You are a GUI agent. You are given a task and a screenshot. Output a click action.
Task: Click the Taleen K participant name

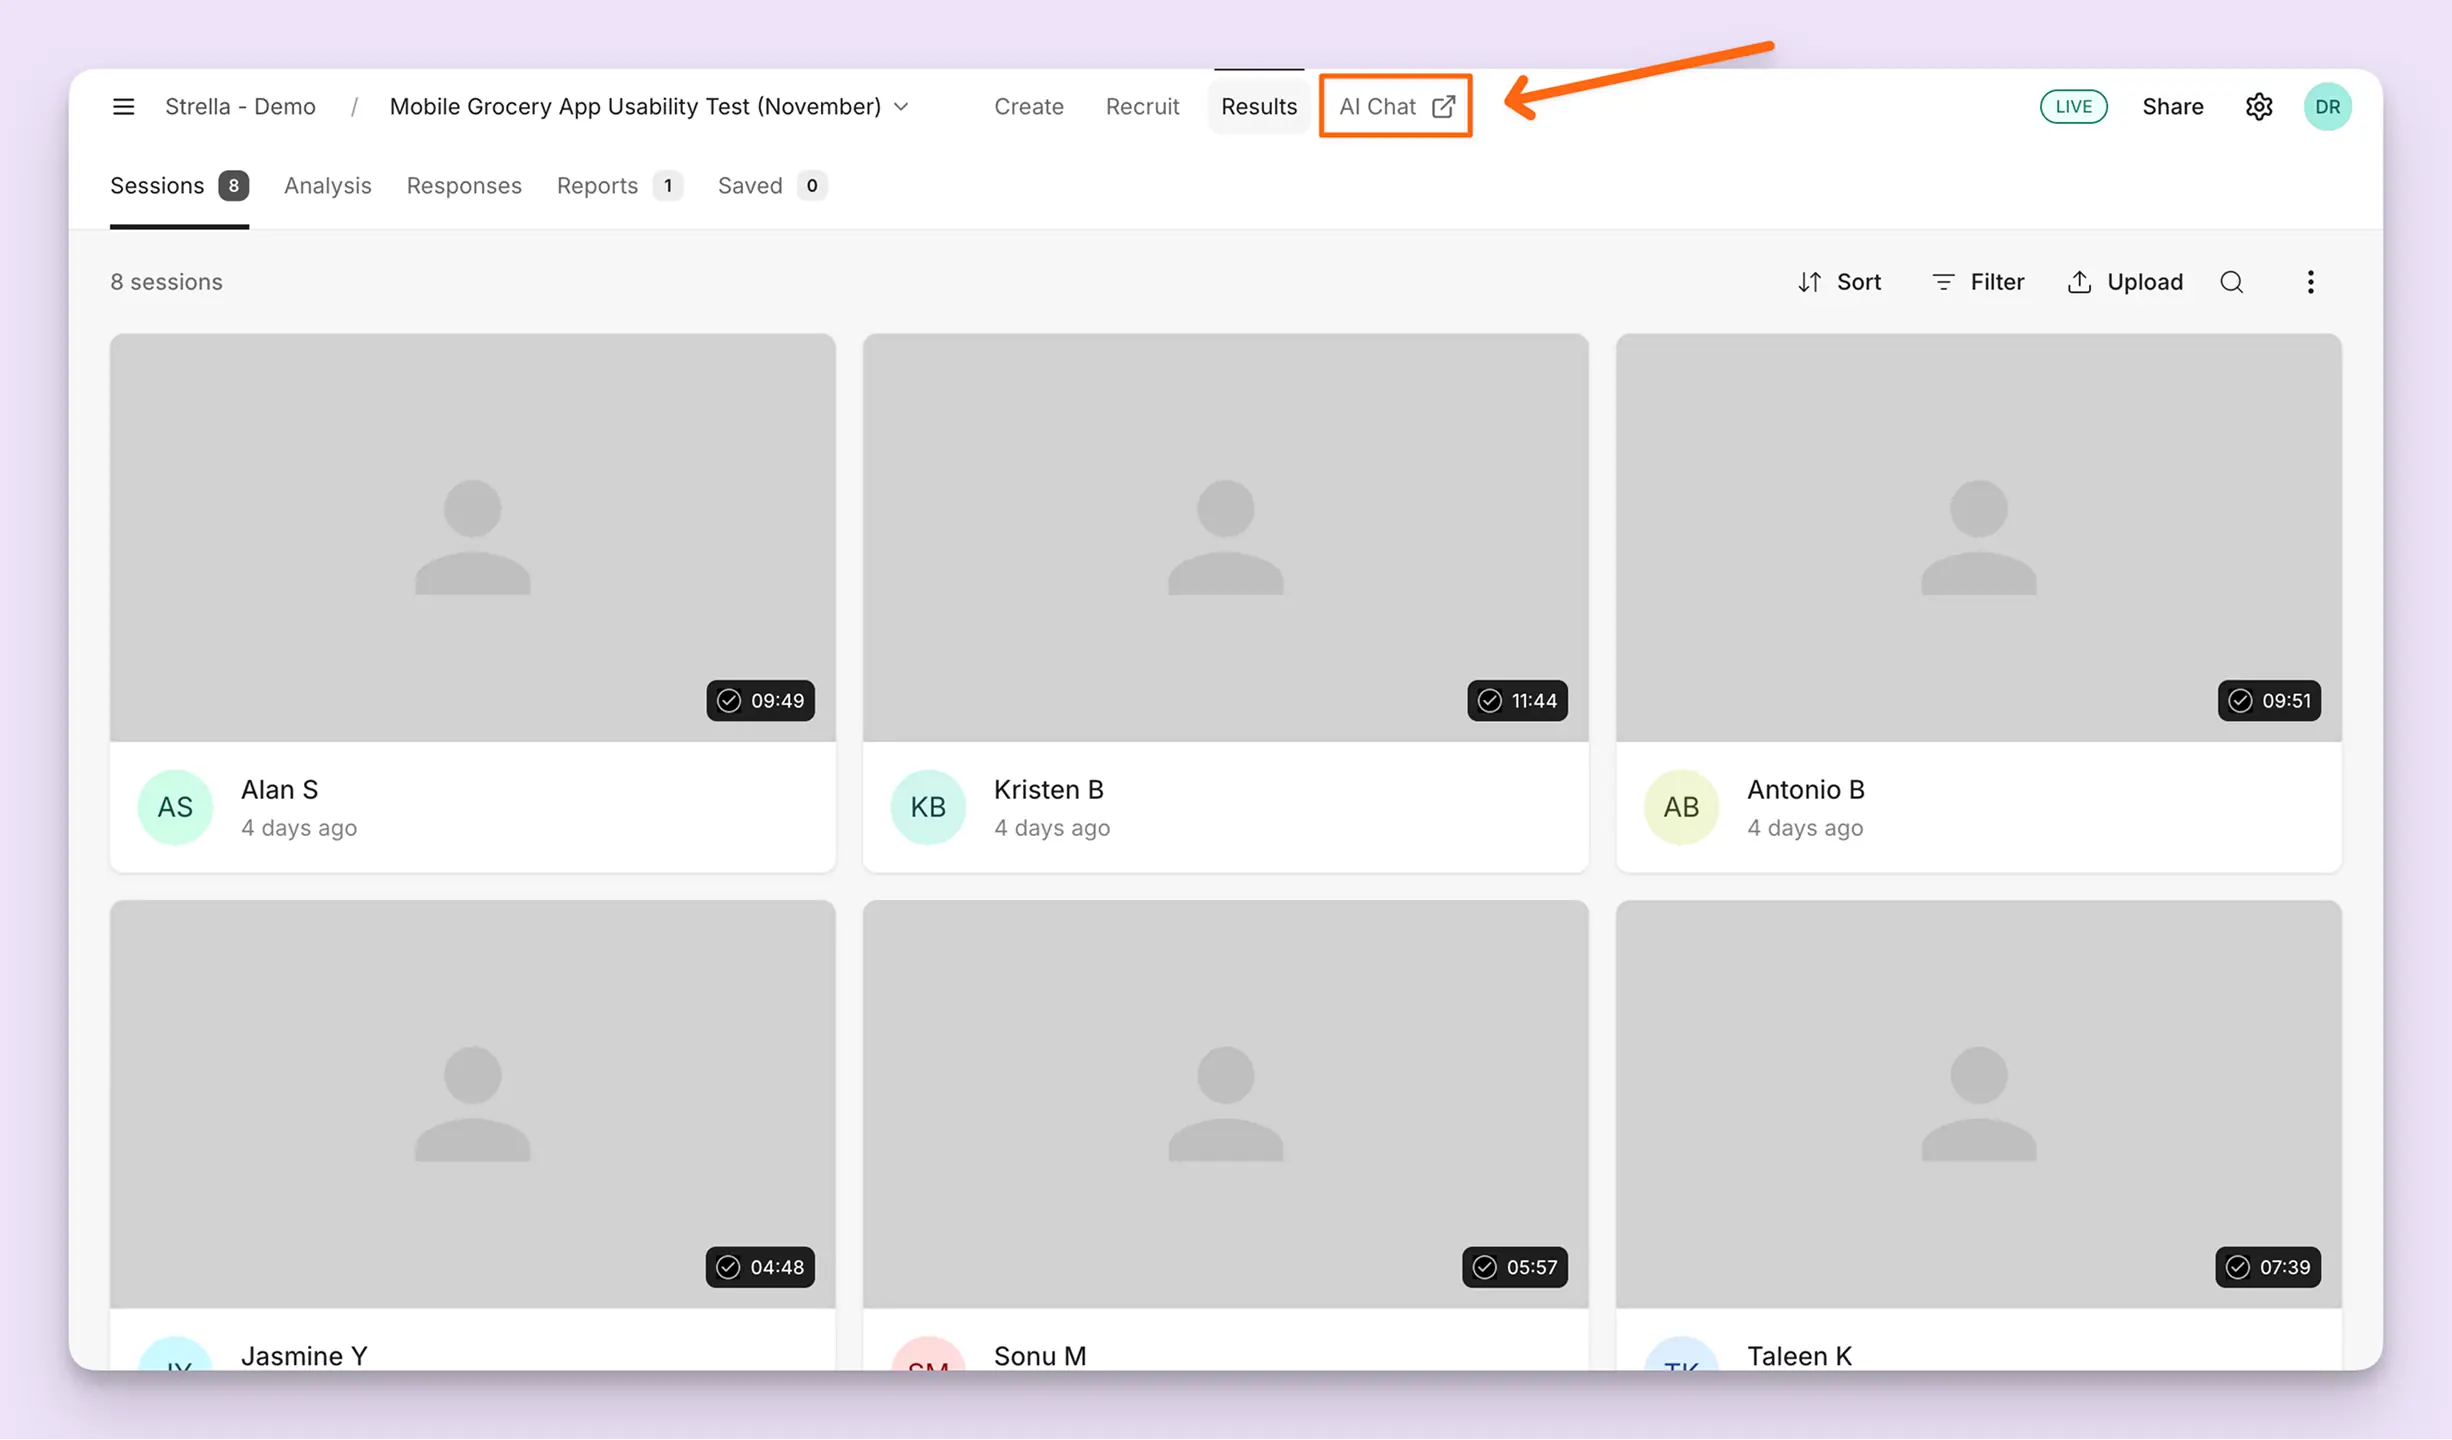[1799, 1356]
